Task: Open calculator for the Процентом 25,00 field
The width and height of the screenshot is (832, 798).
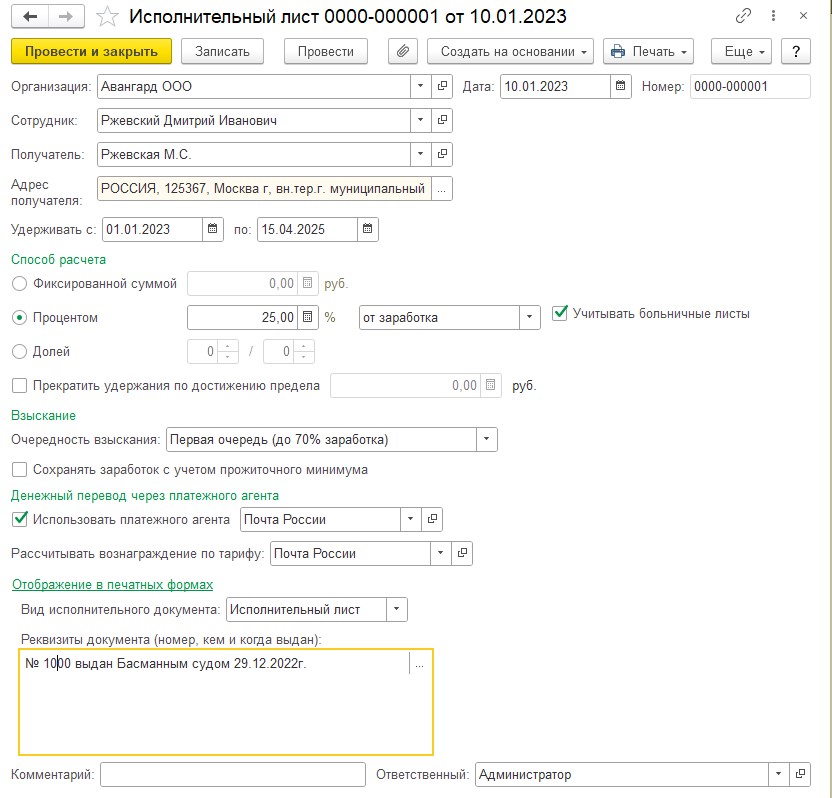Action: click(308, 317)
